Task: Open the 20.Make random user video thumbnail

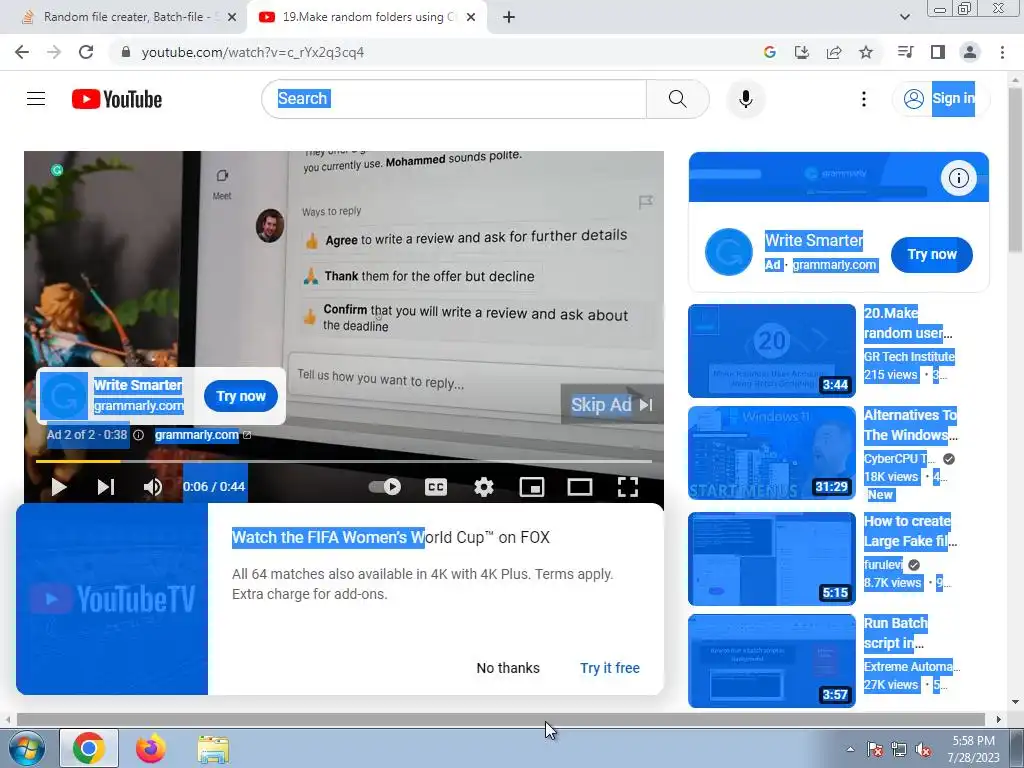Action: click(772, 351)
